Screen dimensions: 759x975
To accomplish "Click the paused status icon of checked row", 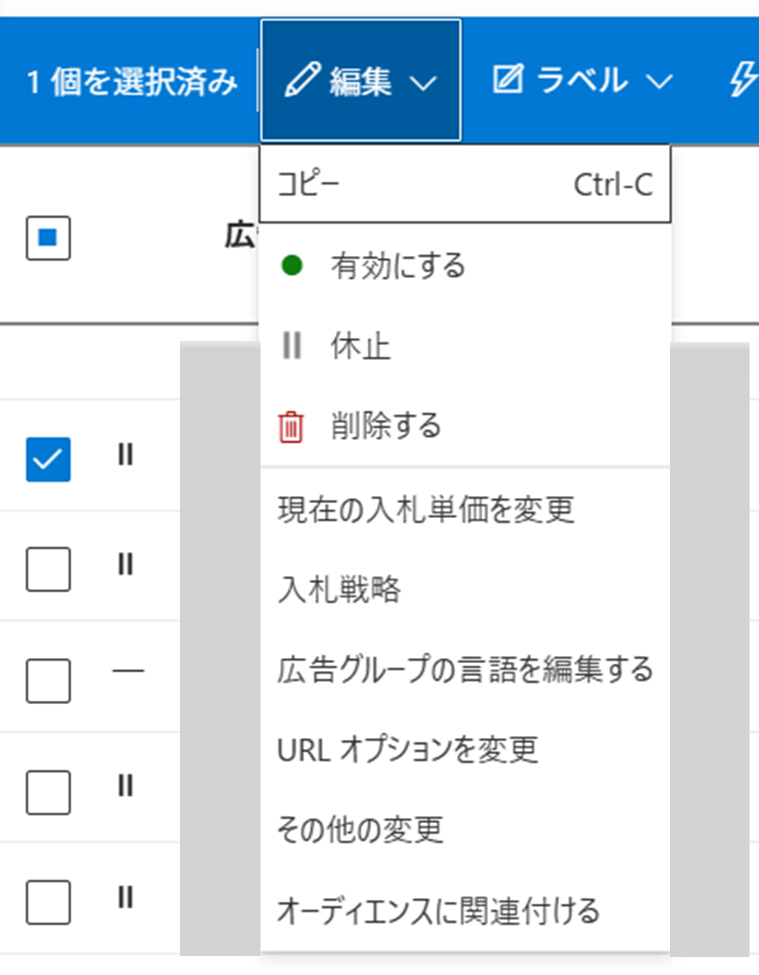I will pos(125,456).
